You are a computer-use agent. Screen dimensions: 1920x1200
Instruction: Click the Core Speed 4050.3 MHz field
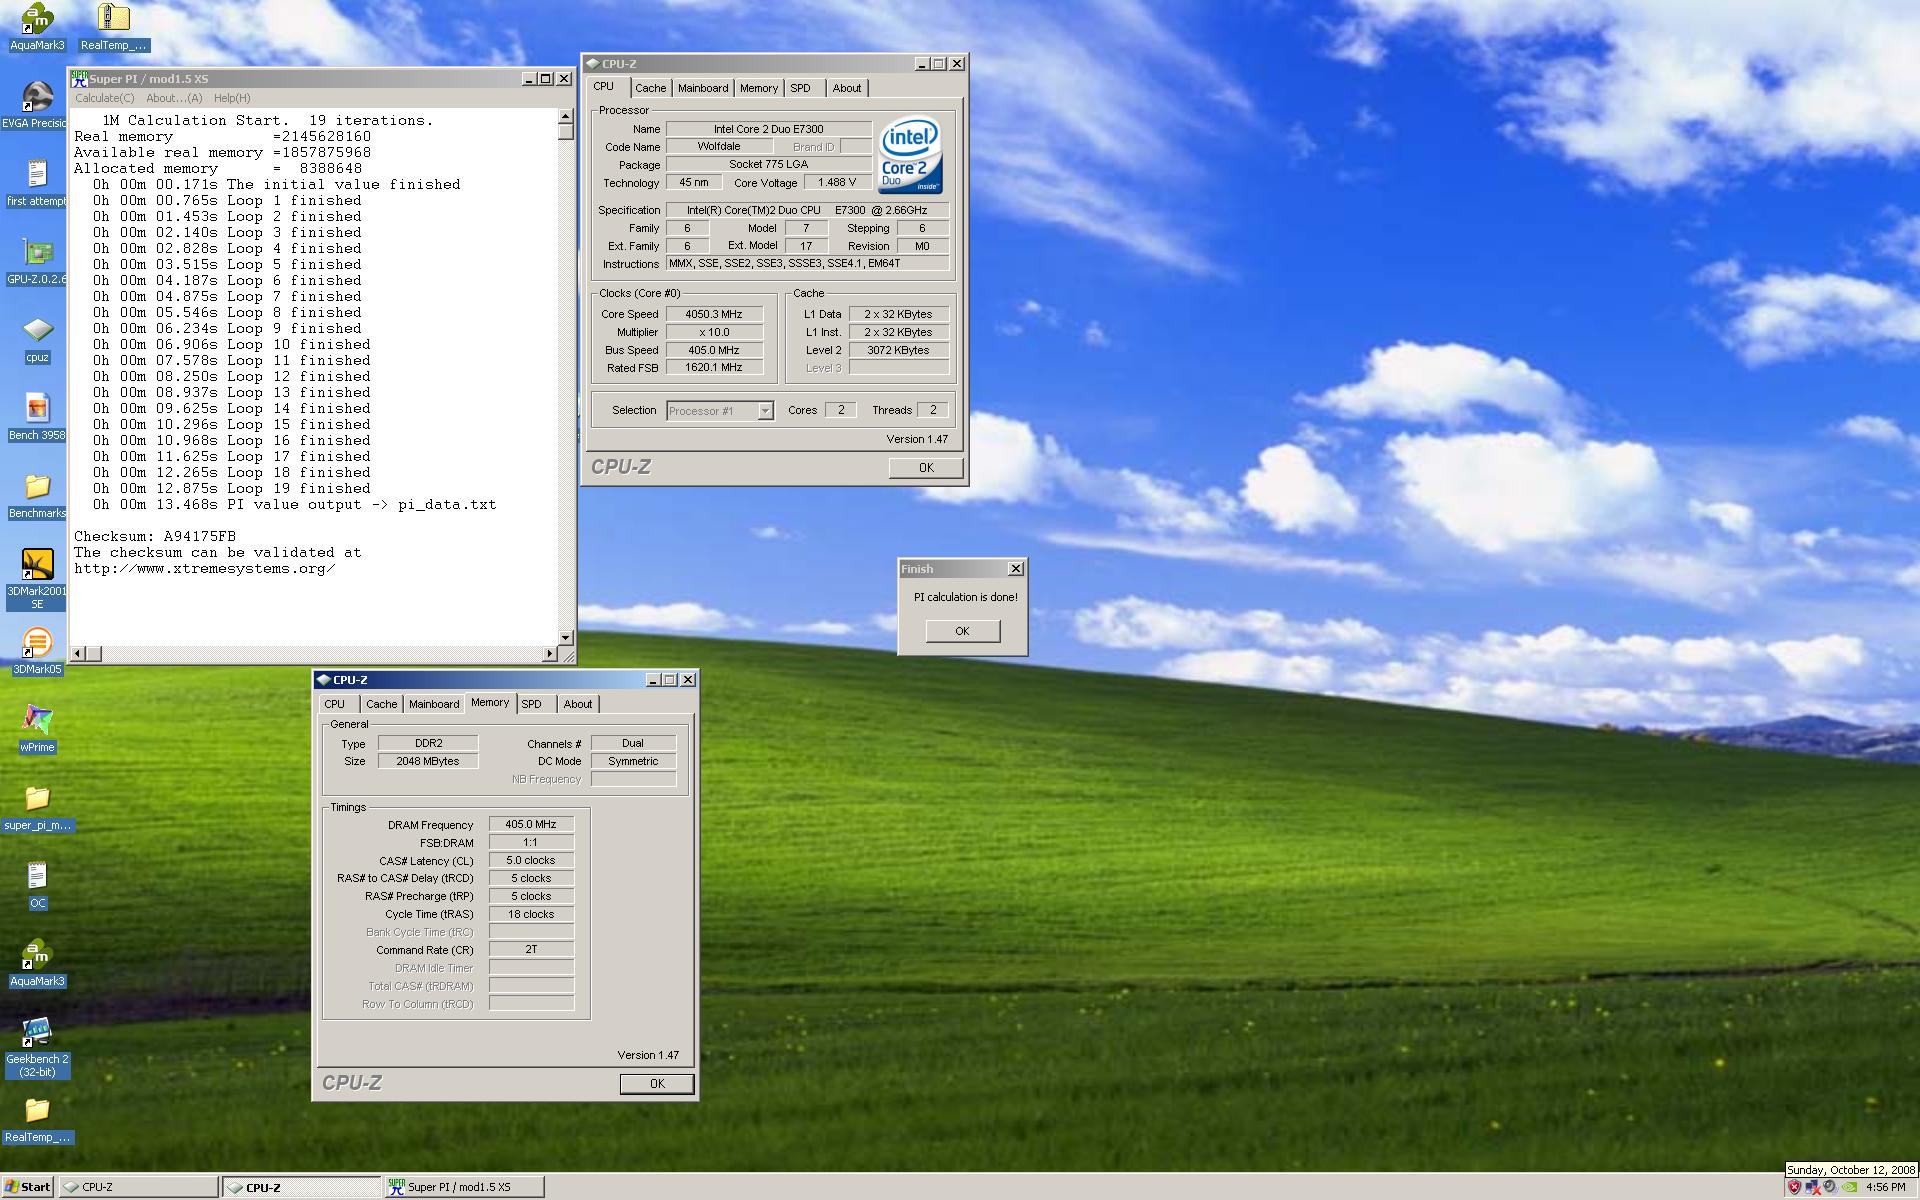[714, 314]
